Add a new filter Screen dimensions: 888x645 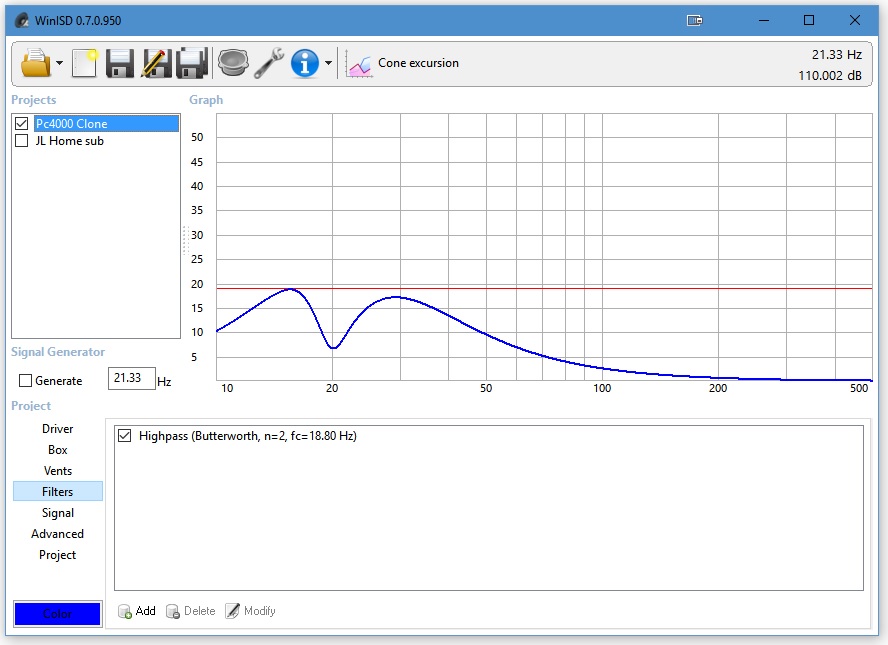[137, 610]
